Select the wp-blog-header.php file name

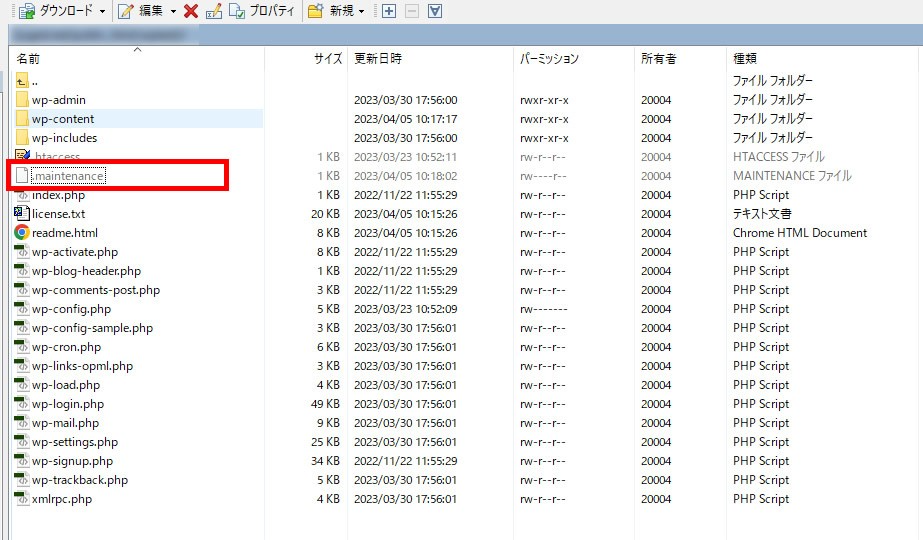[x=87, y=271]
